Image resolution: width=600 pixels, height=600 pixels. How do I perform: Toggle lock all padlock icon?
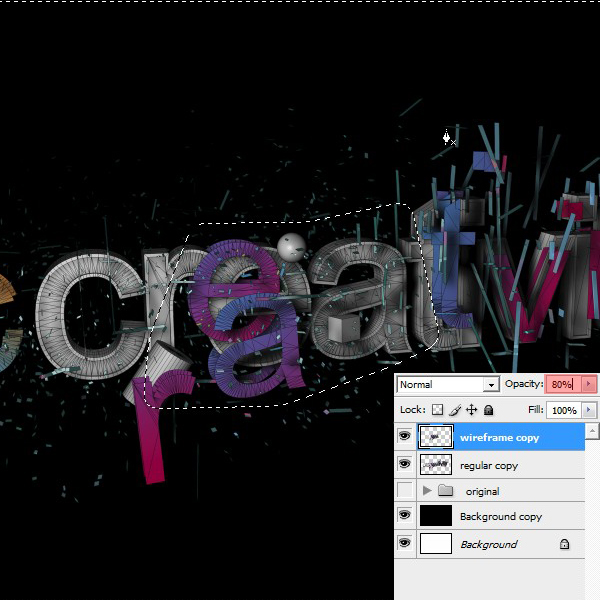[x=488, y=410]
